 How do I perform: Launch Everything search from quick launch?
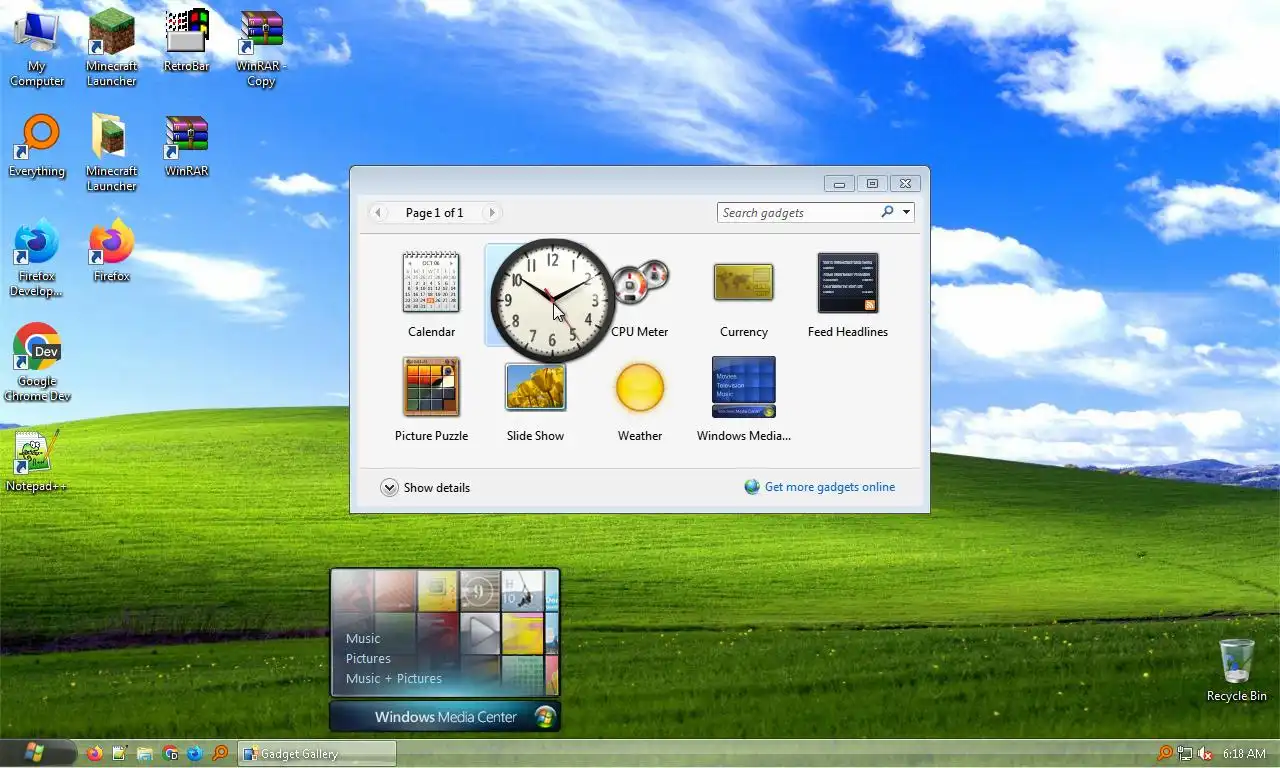220,753
